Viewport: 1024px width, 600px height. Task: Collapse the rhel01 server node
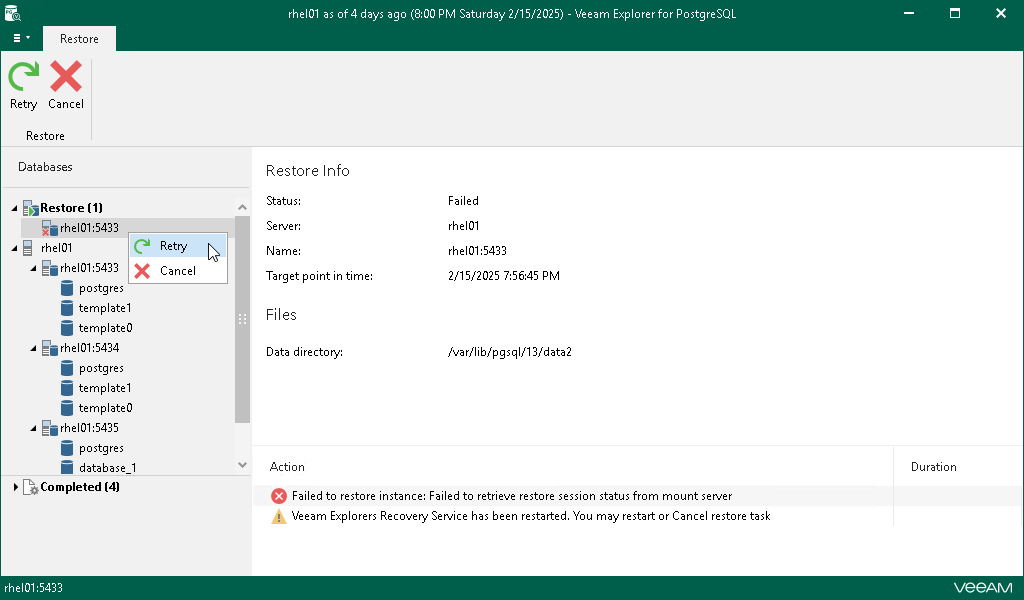pyautogui.click(x=14, y=248)
